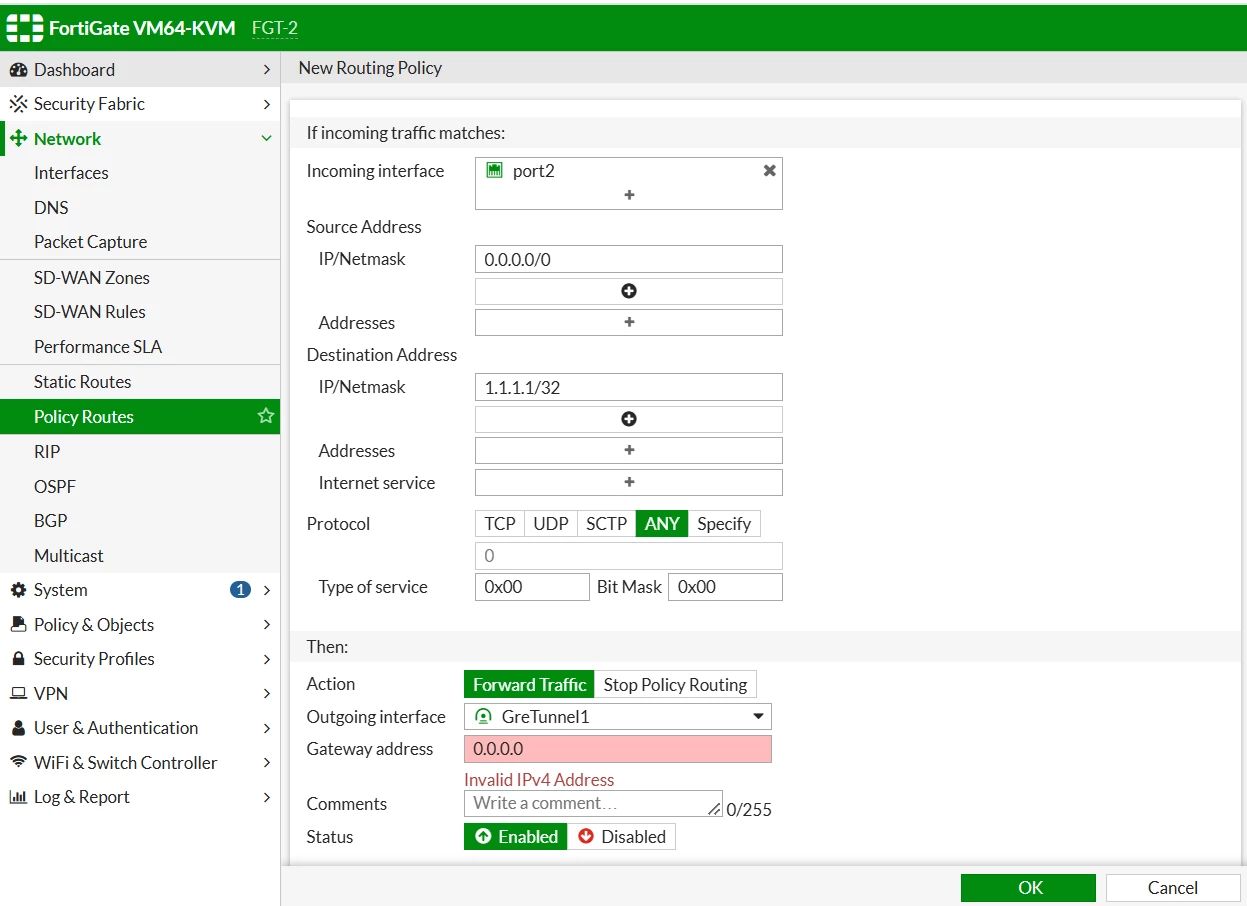Expand the Dashboard menu chevron

pyautogui.click(x=266, y=70)
